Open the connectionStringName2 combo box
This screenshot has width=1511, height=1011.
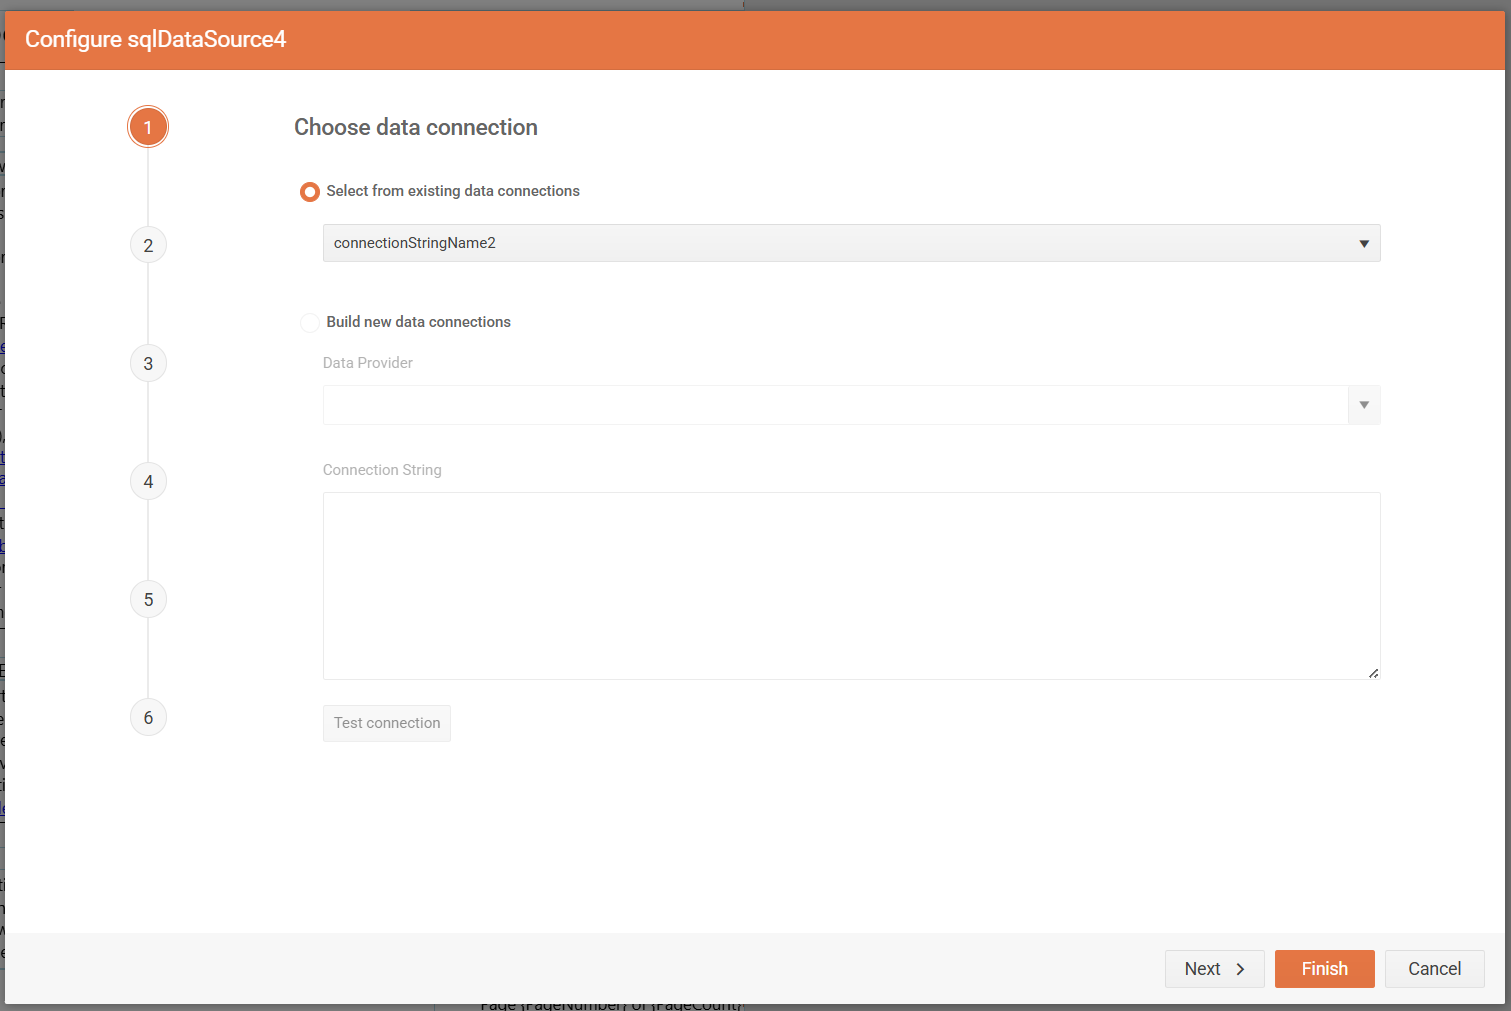[830, 243]
